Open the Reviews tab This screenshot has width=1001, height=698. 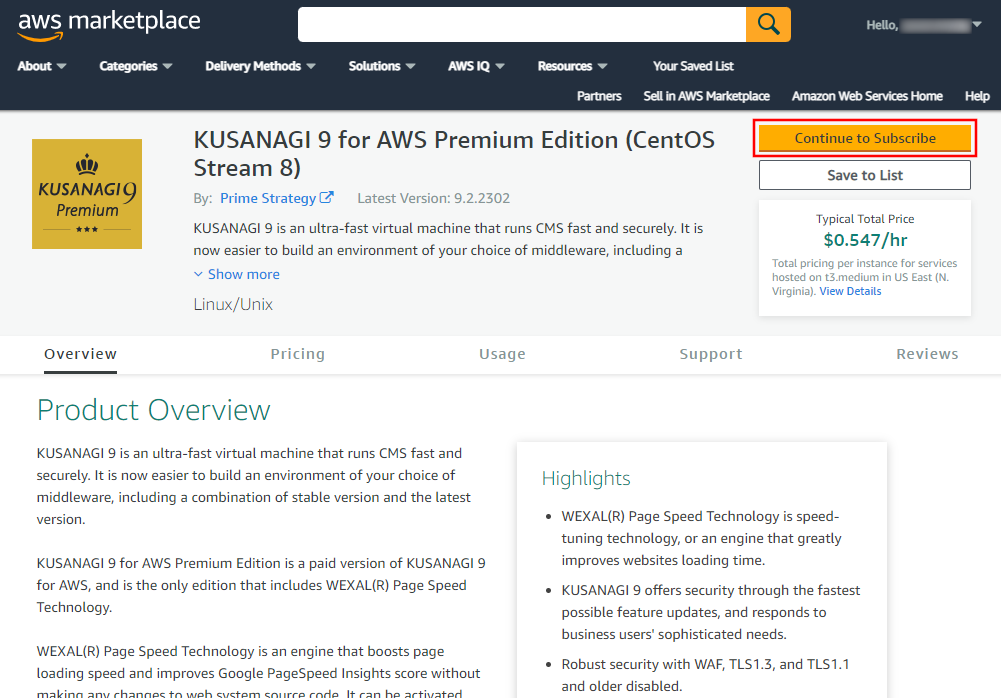tap(928, 354)
